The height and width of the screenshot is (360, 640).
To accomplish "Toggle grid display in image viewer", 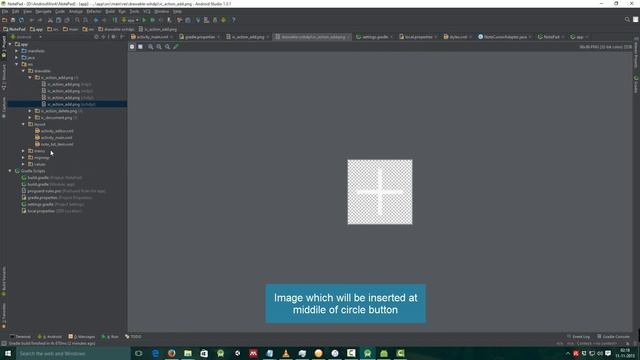I will click(140, 47).
